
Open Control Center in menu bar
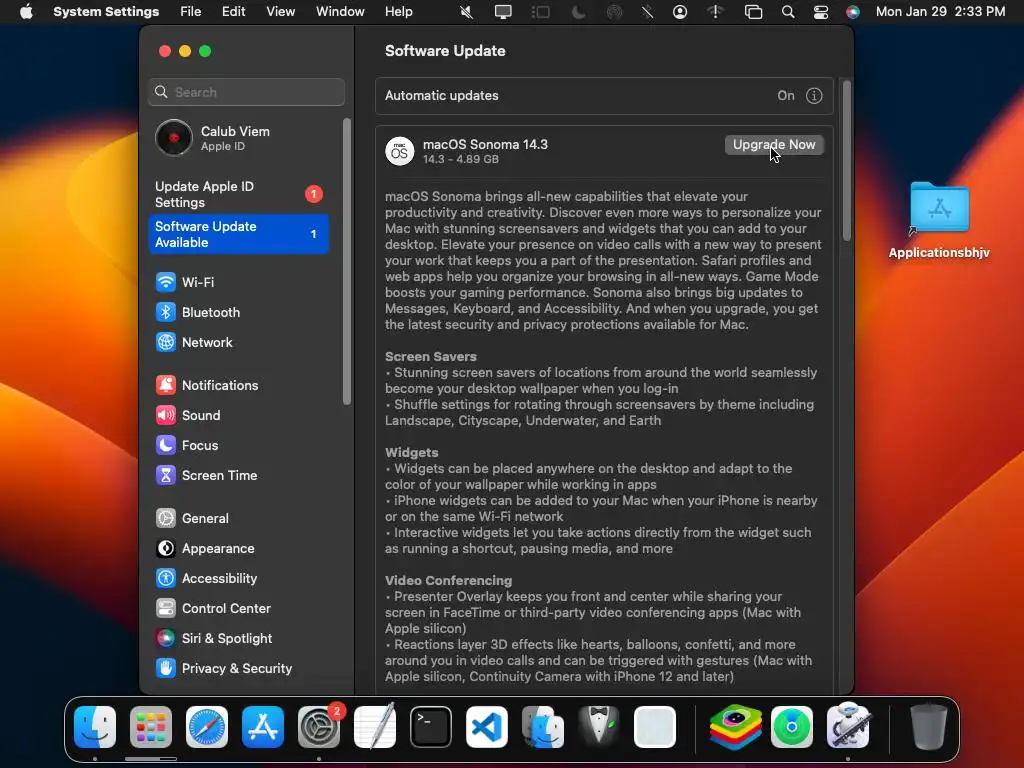pos(821,12)
